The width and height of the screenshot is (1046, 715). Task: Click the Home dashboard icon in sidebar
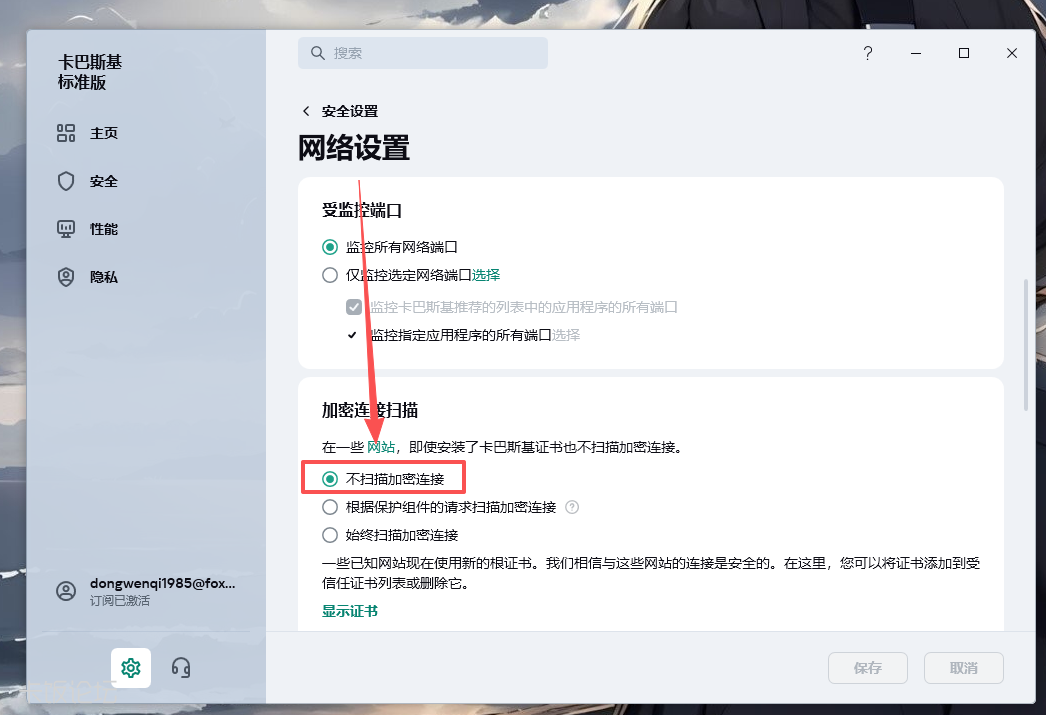tap(66, 133)
